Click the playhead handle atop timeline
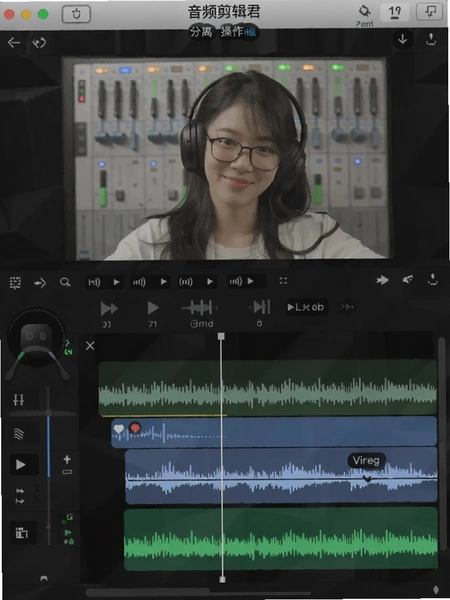The width and height of the screenshot is (450, 600). pos(221,336)
